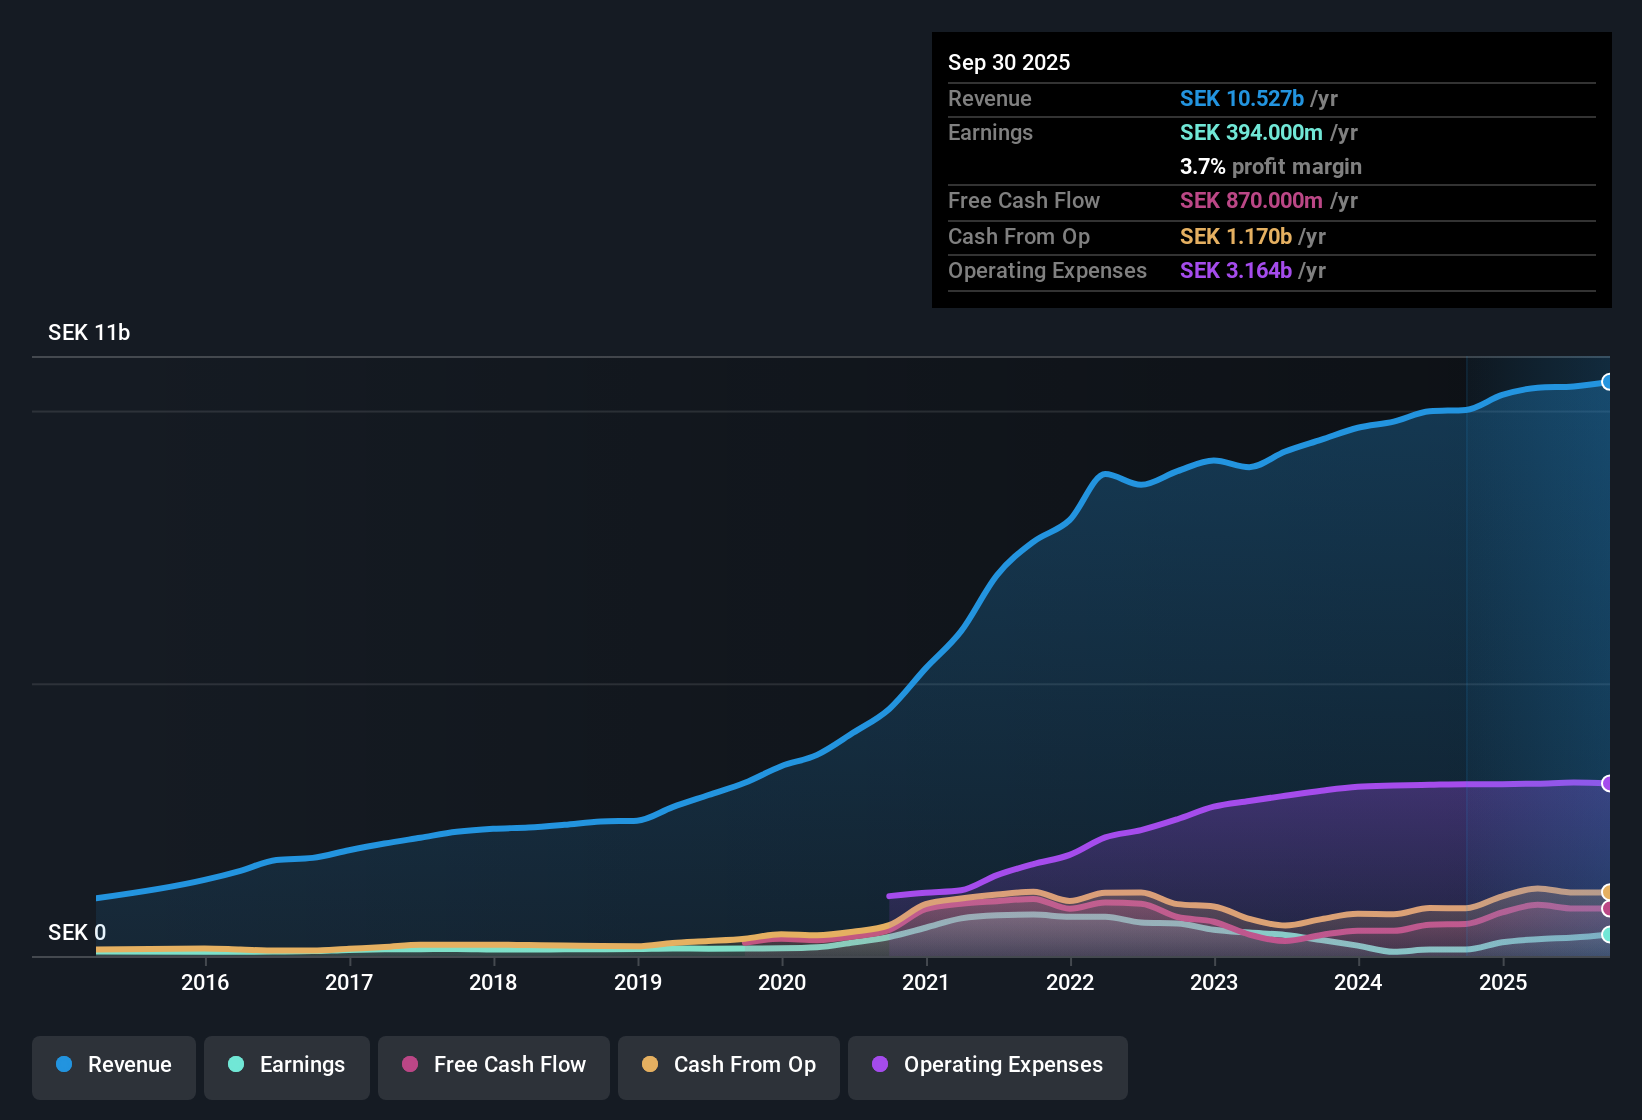Image resolution: width=1642 pixels, height=1120 pixels.
Task: Click the Cash From Op label in tooltip
Action: coord(1019,236)
